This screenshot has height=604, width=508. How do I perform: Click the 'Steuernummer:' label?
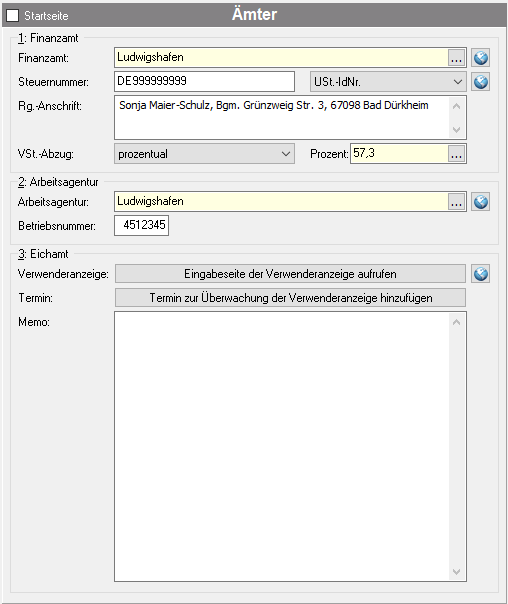54,82
